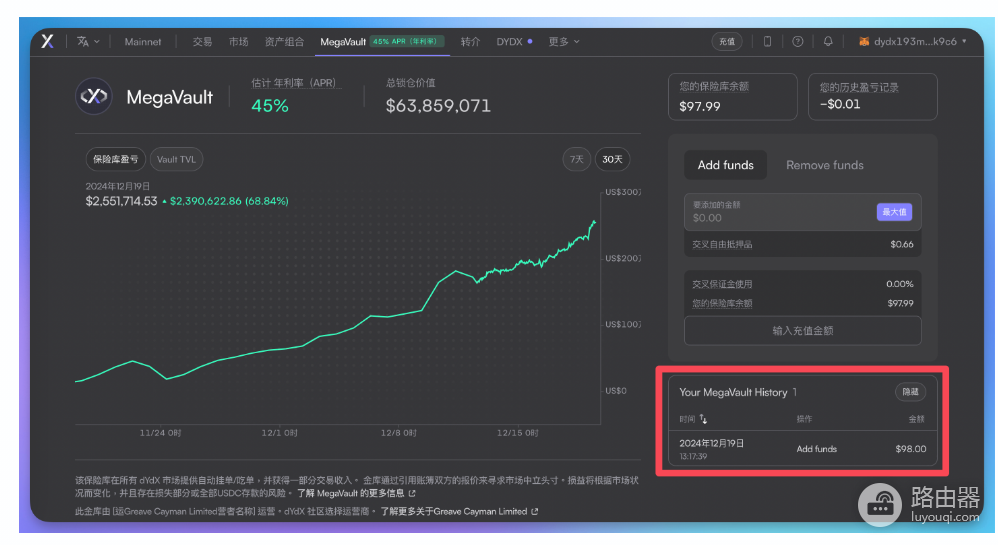Screen dimensions: 998x545
Task: Expand the 更多 menu dropdown
Action: pos(564,41)
